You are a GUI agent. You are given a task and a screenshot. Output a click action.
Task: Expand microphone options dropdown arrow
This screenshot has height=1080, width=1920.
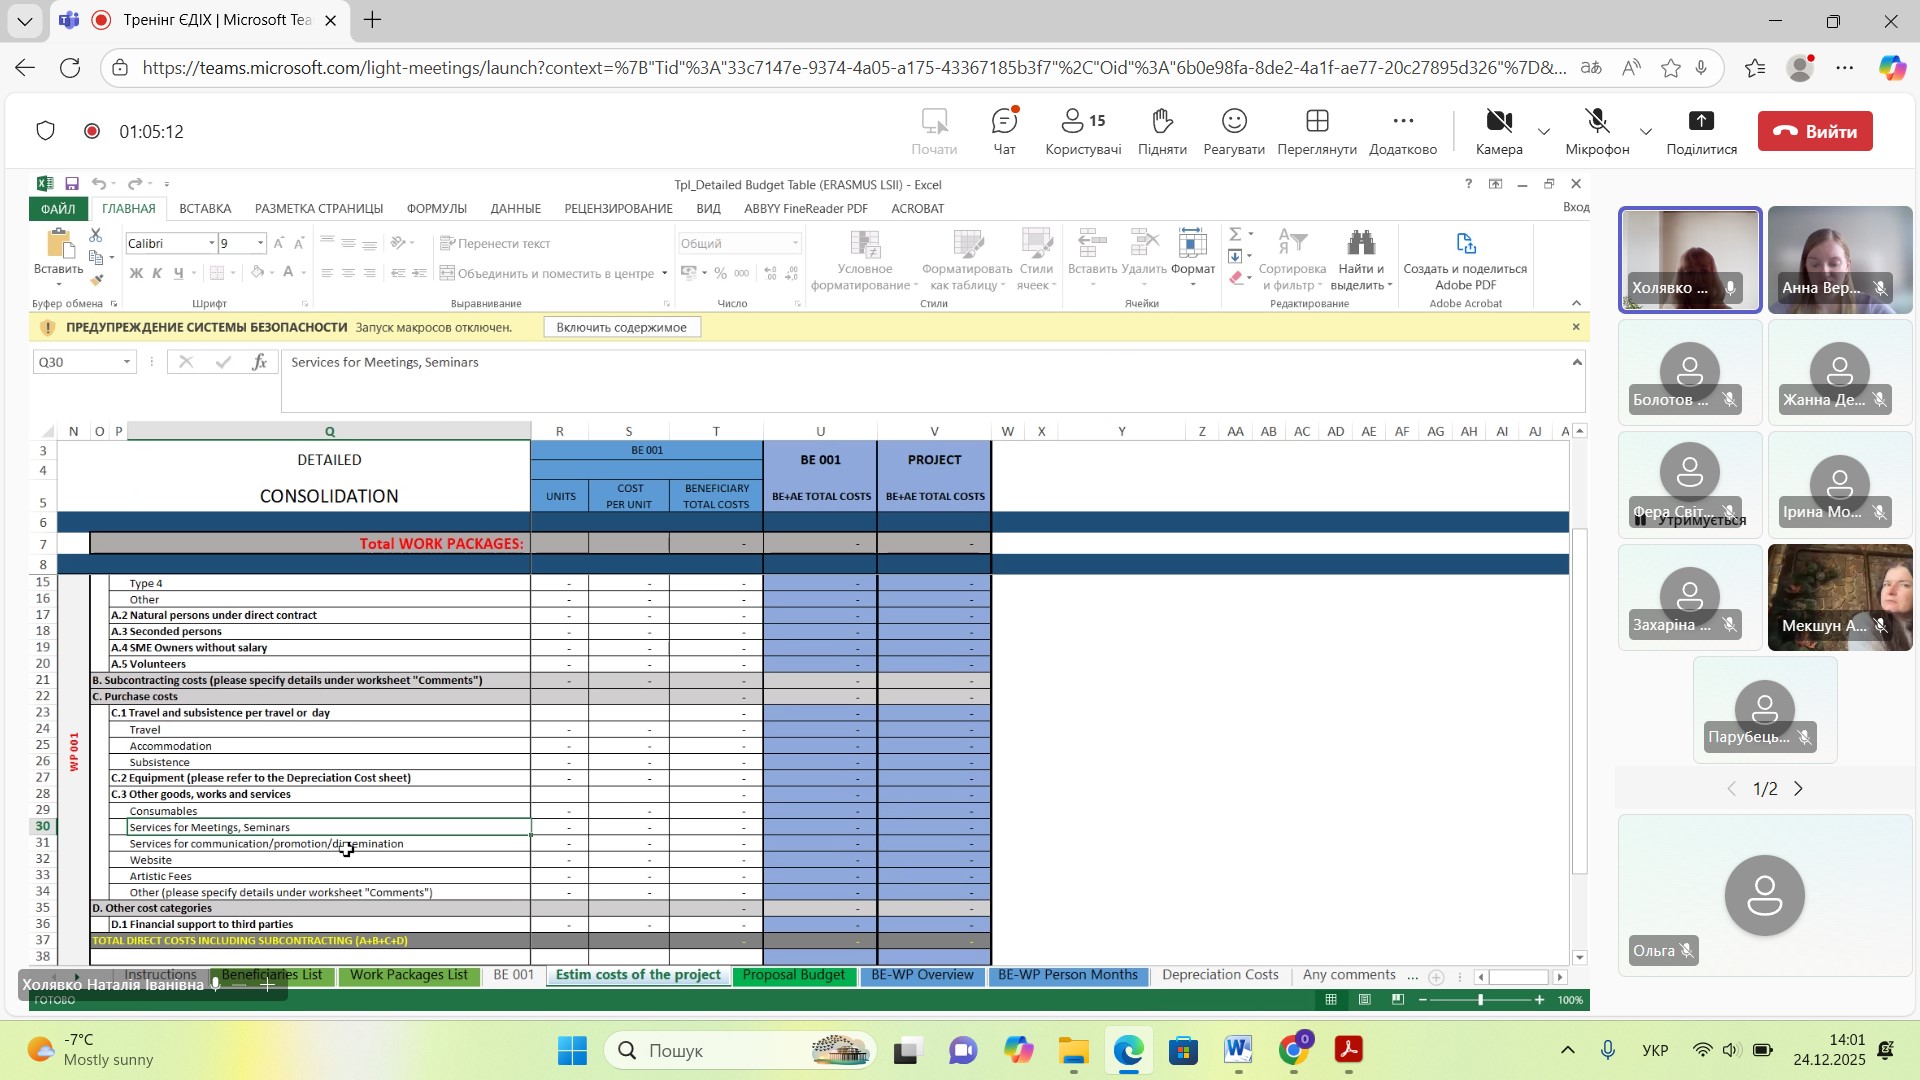tap(1646, 132)
